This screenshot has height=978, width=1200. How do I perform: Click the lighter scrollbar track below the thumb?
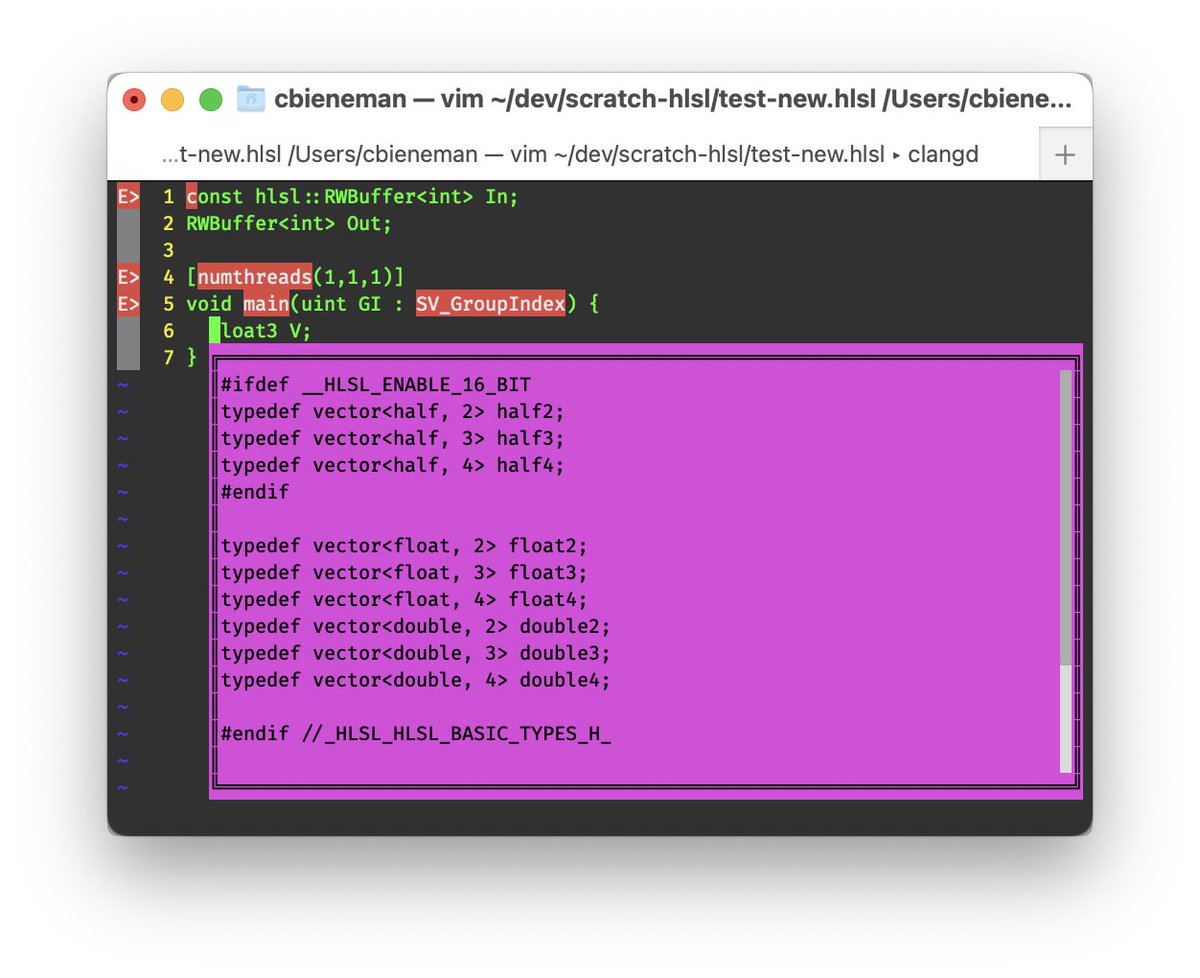(1065, 718)
